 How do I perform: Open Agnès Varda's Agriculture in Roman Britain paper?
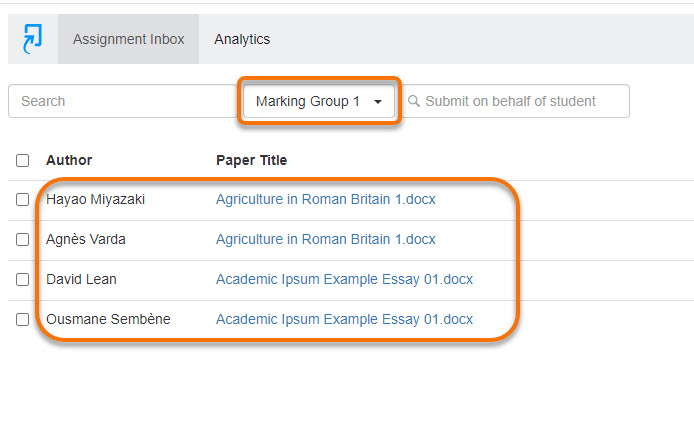[x=326, y=239]
